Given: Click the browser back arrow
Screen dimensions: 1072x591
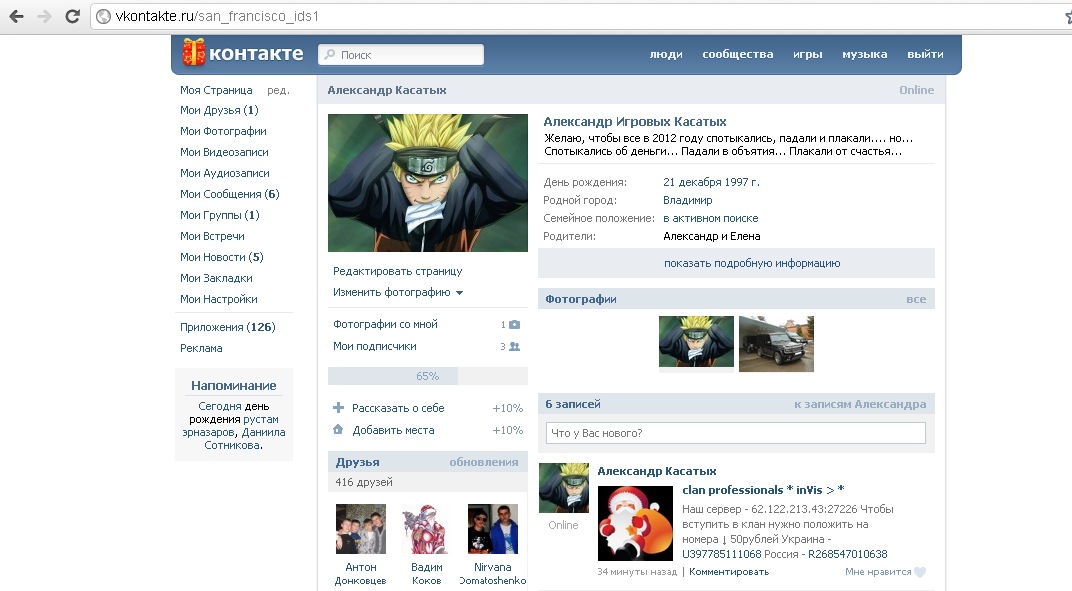Looking at the screenshot, I should tap(17, 17).
